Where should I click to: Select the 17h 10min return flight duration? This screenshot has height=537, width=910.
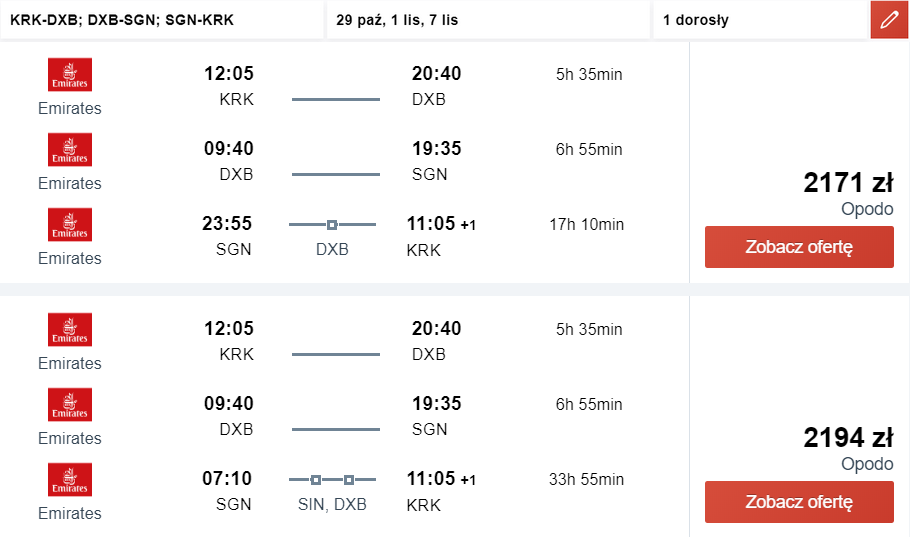(x=587, y=224)
